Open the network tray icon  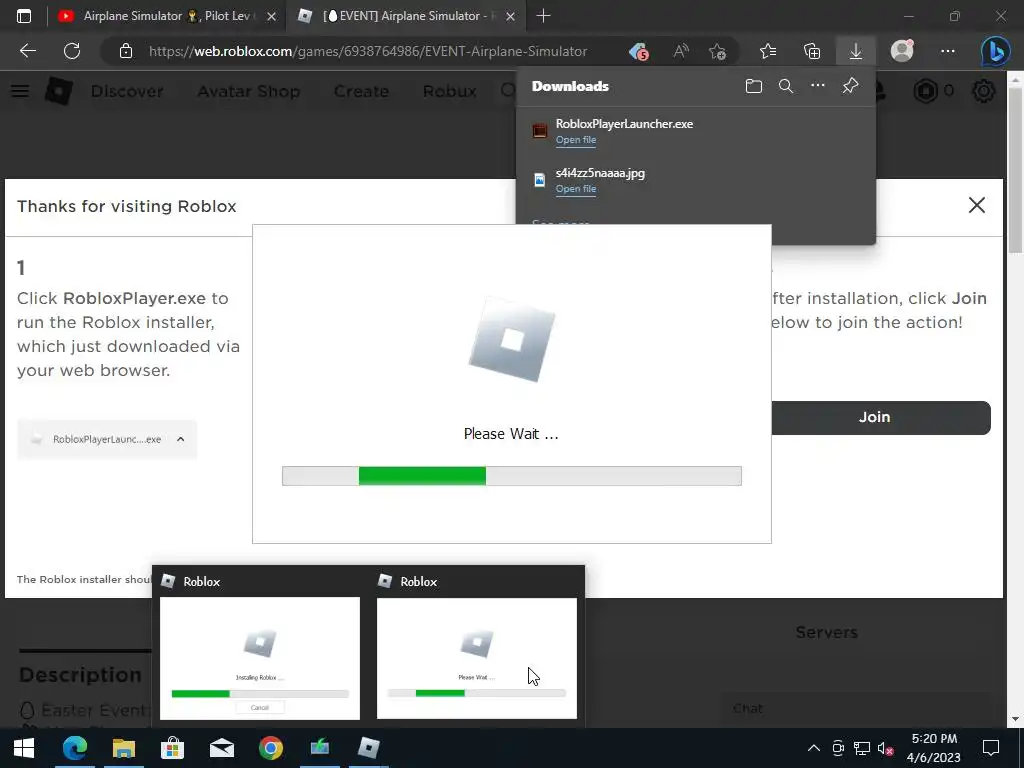pos(861,748)
